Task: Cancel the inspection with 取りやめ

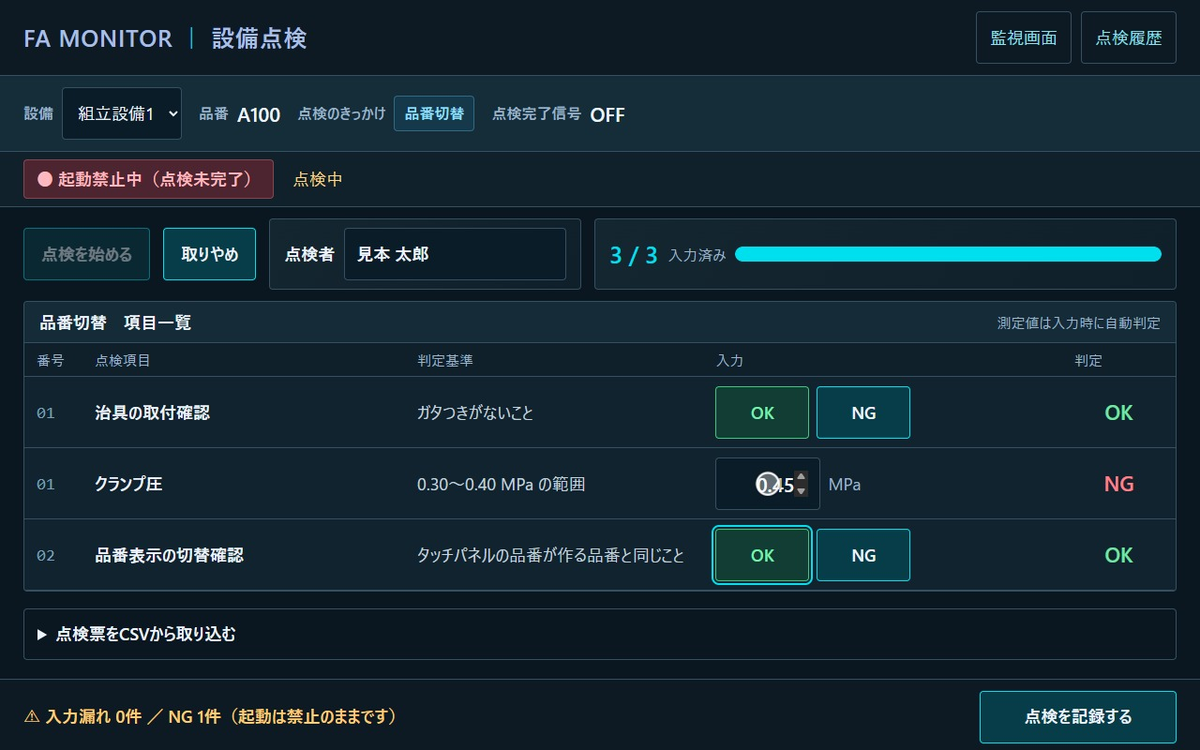Action: click(210, 254)
